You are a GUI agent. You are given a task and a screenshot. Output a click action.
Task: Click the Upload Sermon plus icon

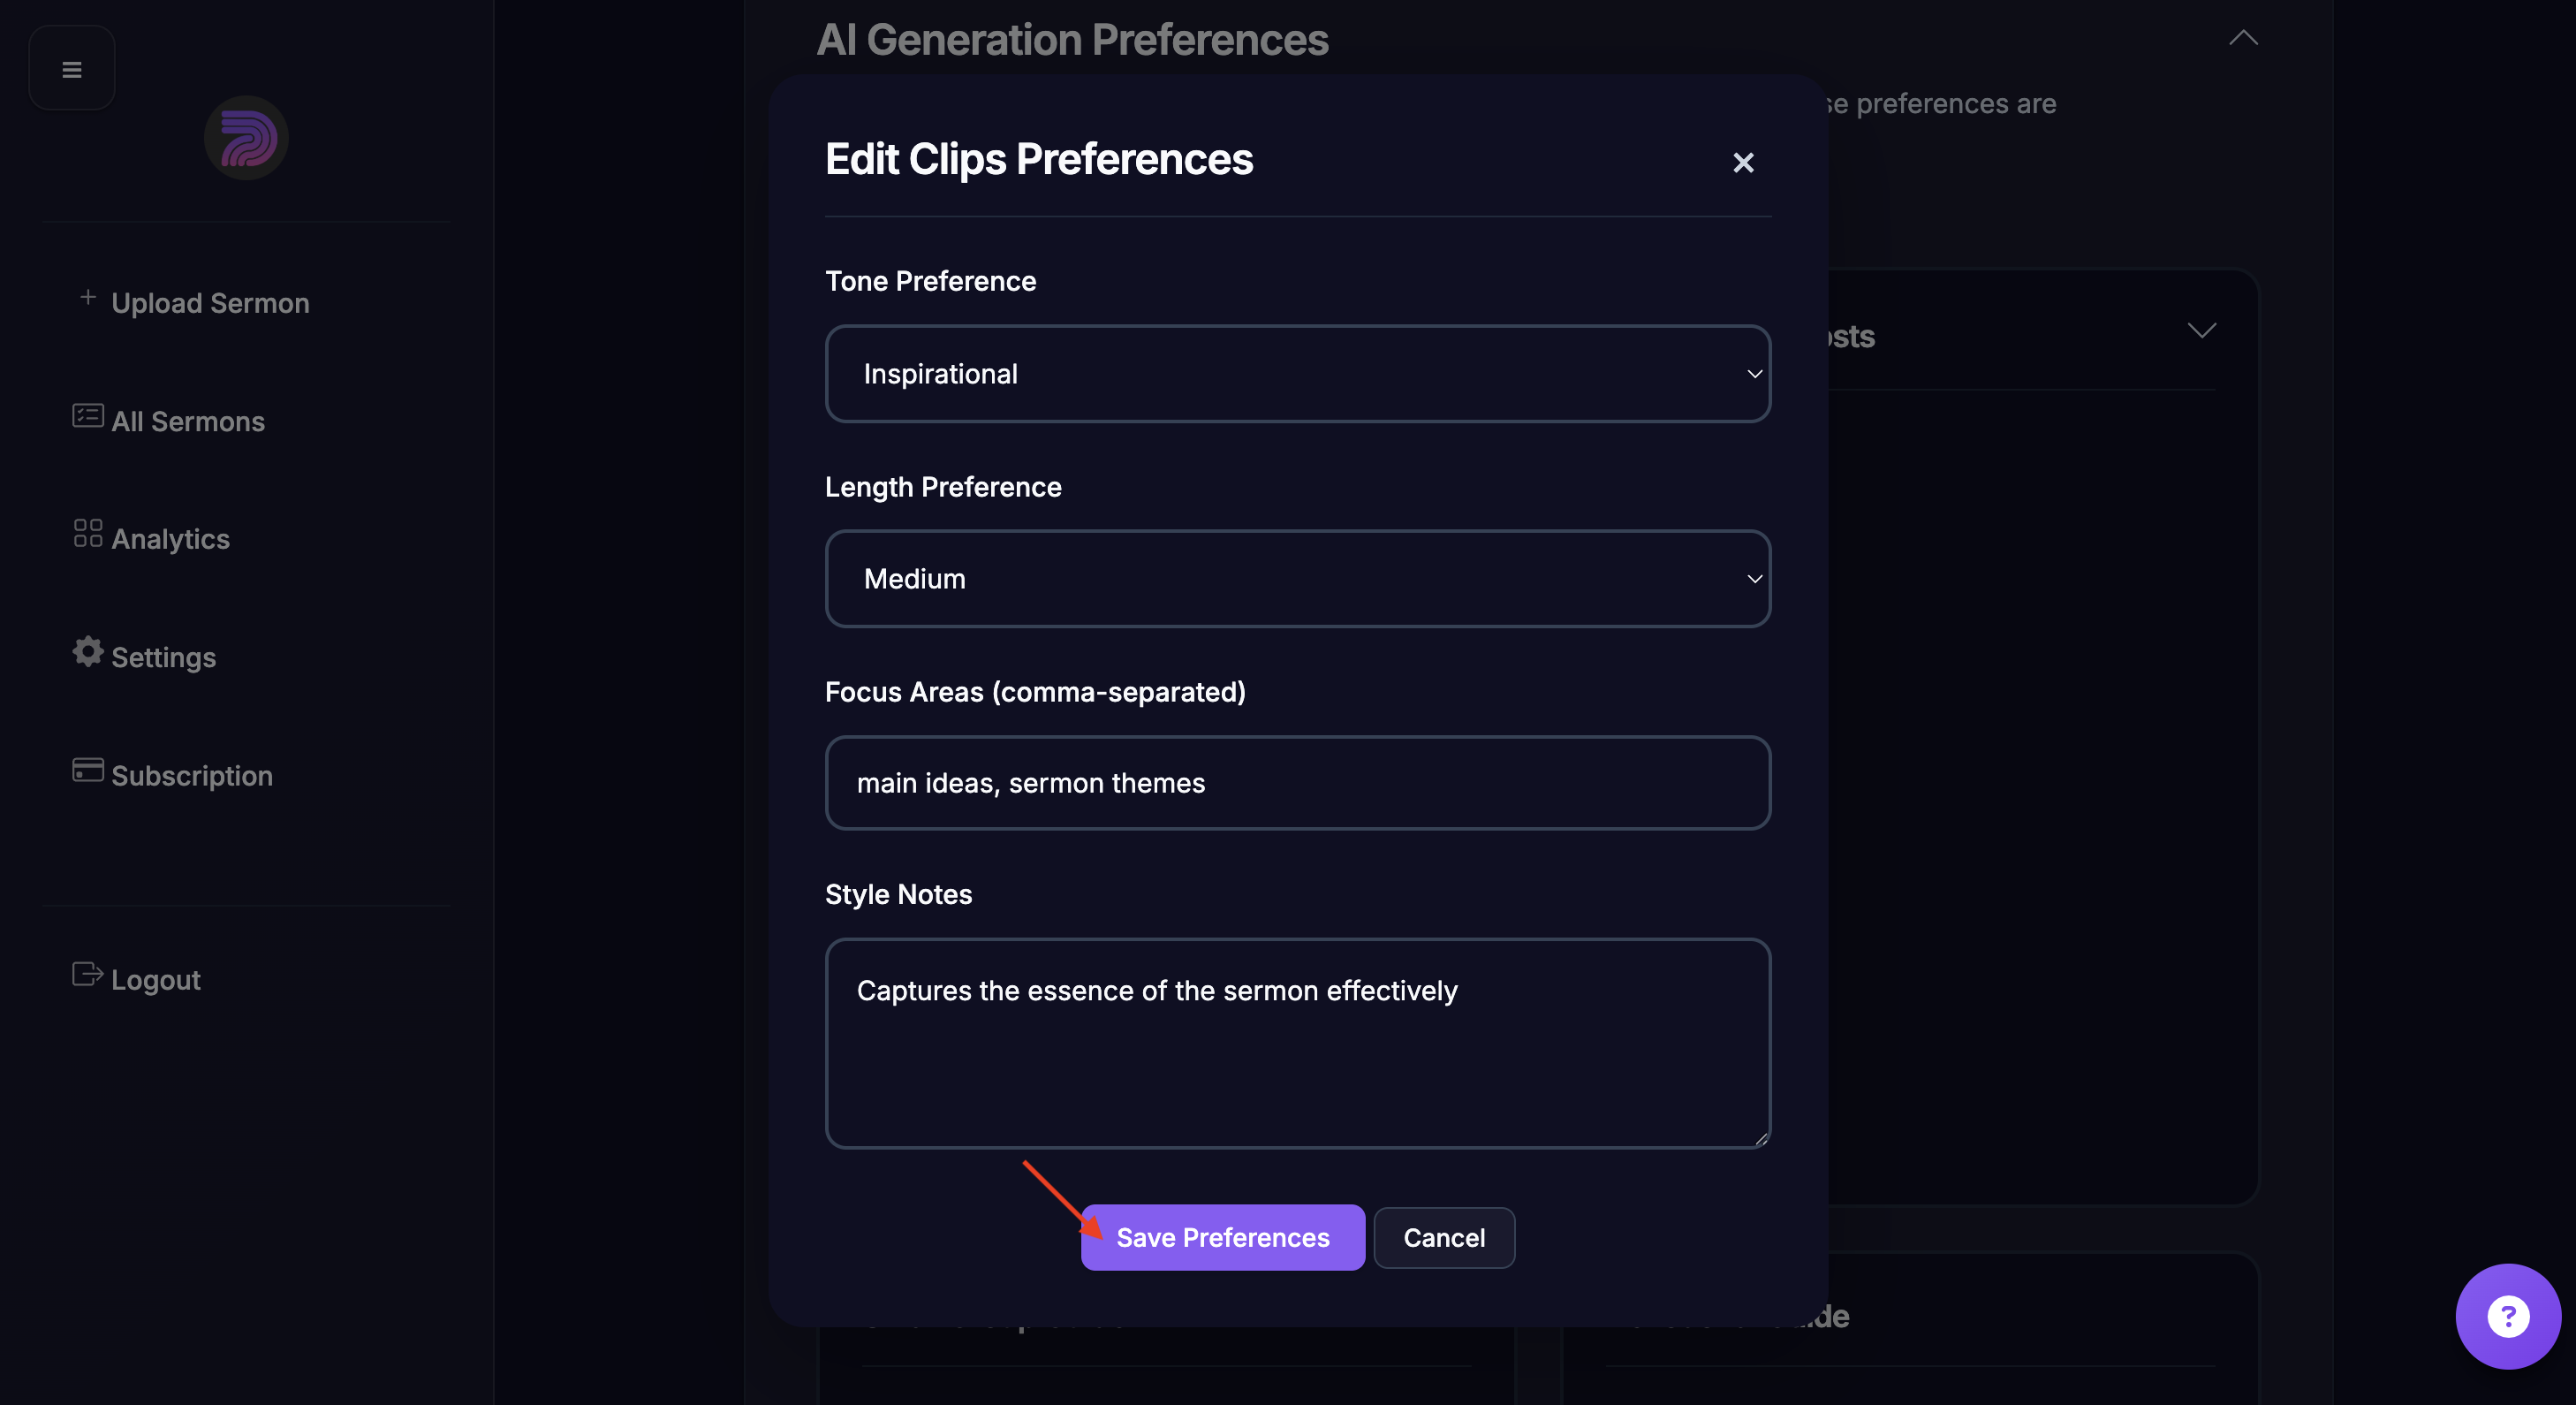pyautogui.click(x=88, y=298)
